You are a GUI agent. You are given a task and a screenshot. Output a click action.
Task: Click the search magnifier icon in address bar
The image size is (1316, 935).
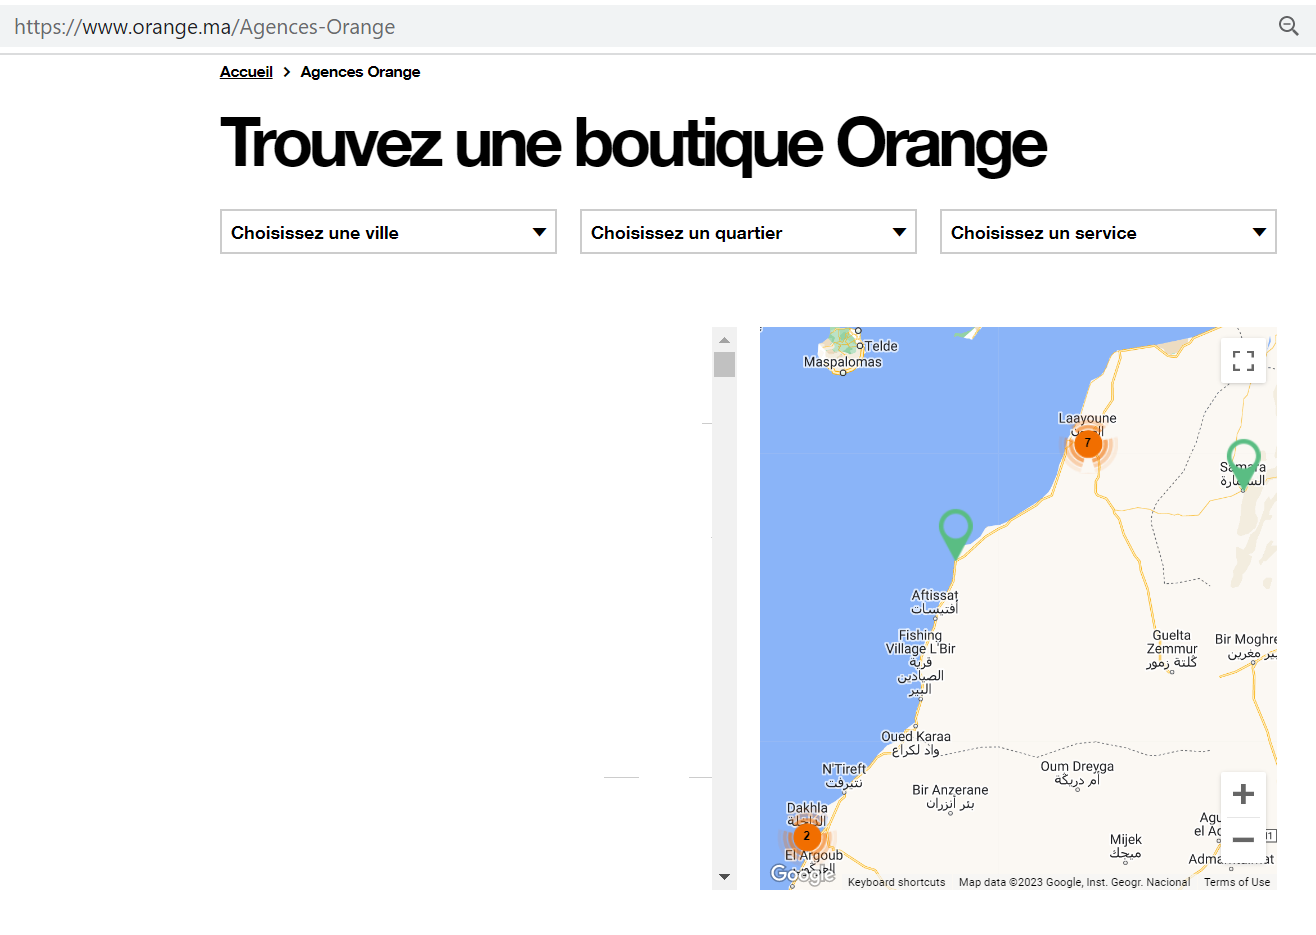[x=1289, y=26]
